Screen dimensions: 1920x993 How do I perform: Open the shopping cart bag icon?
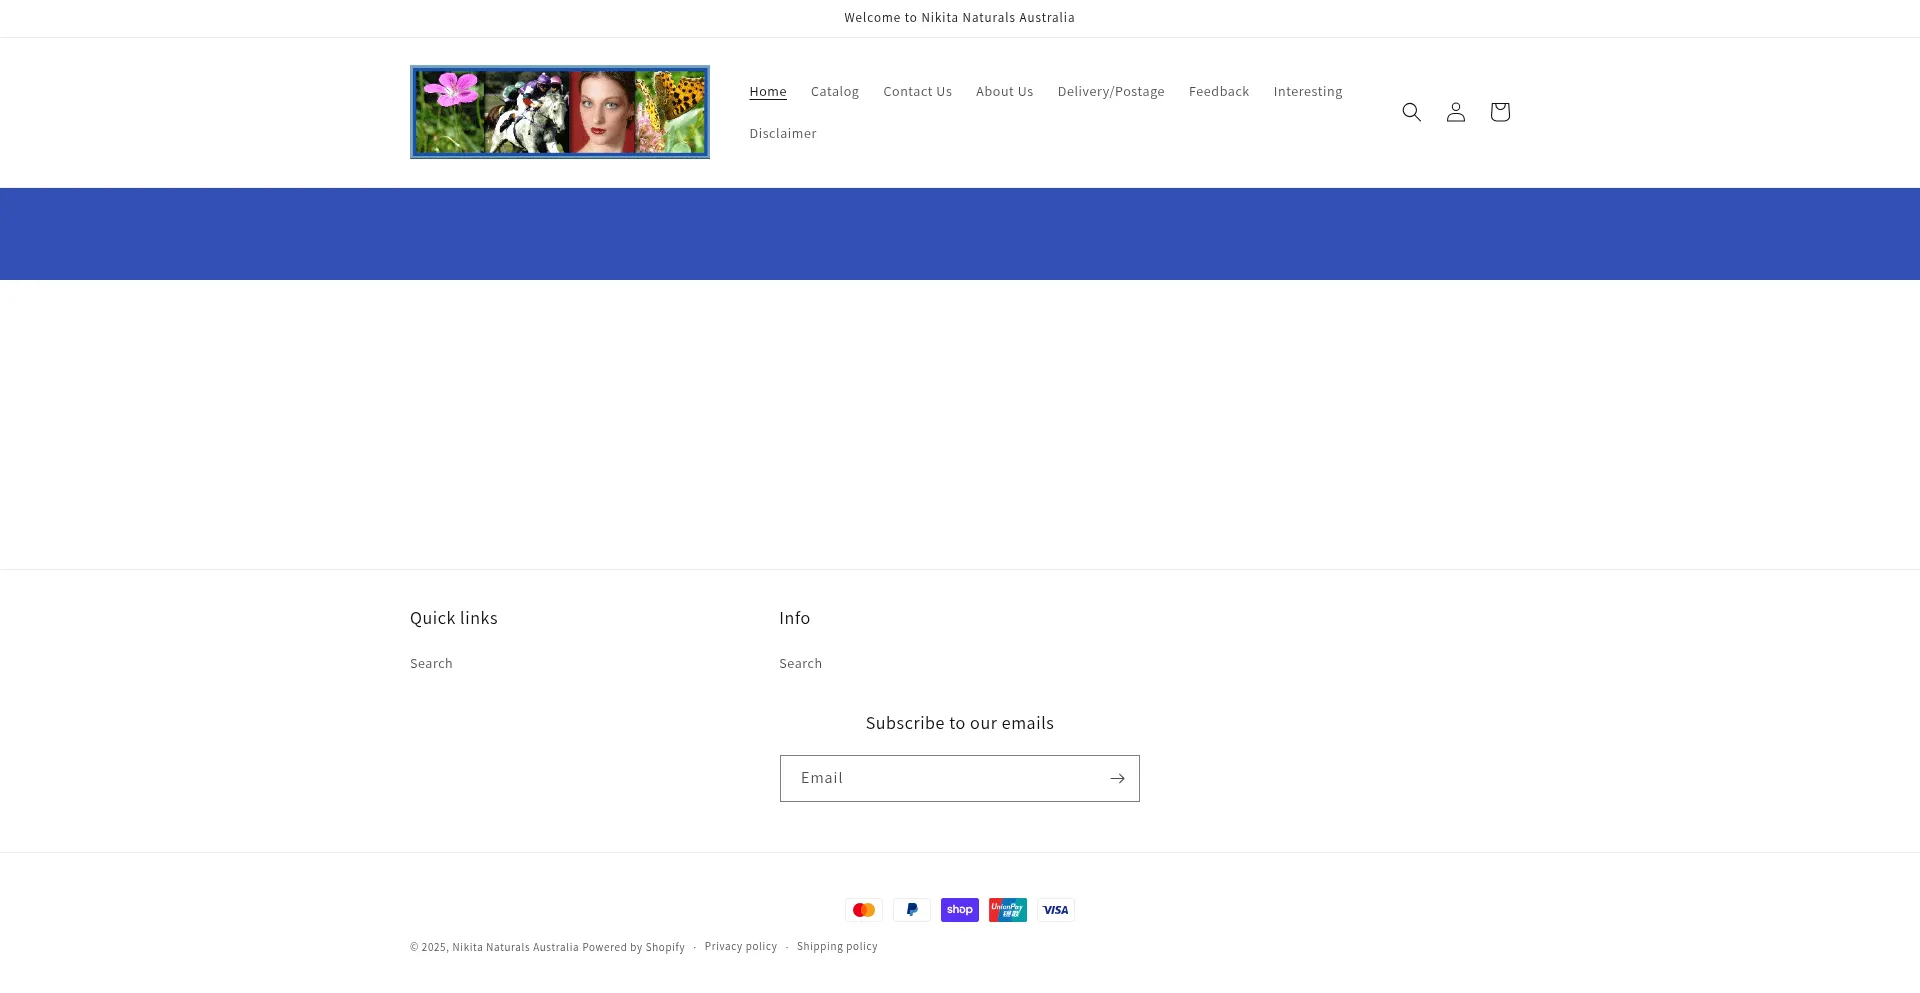coord(1499,112)
